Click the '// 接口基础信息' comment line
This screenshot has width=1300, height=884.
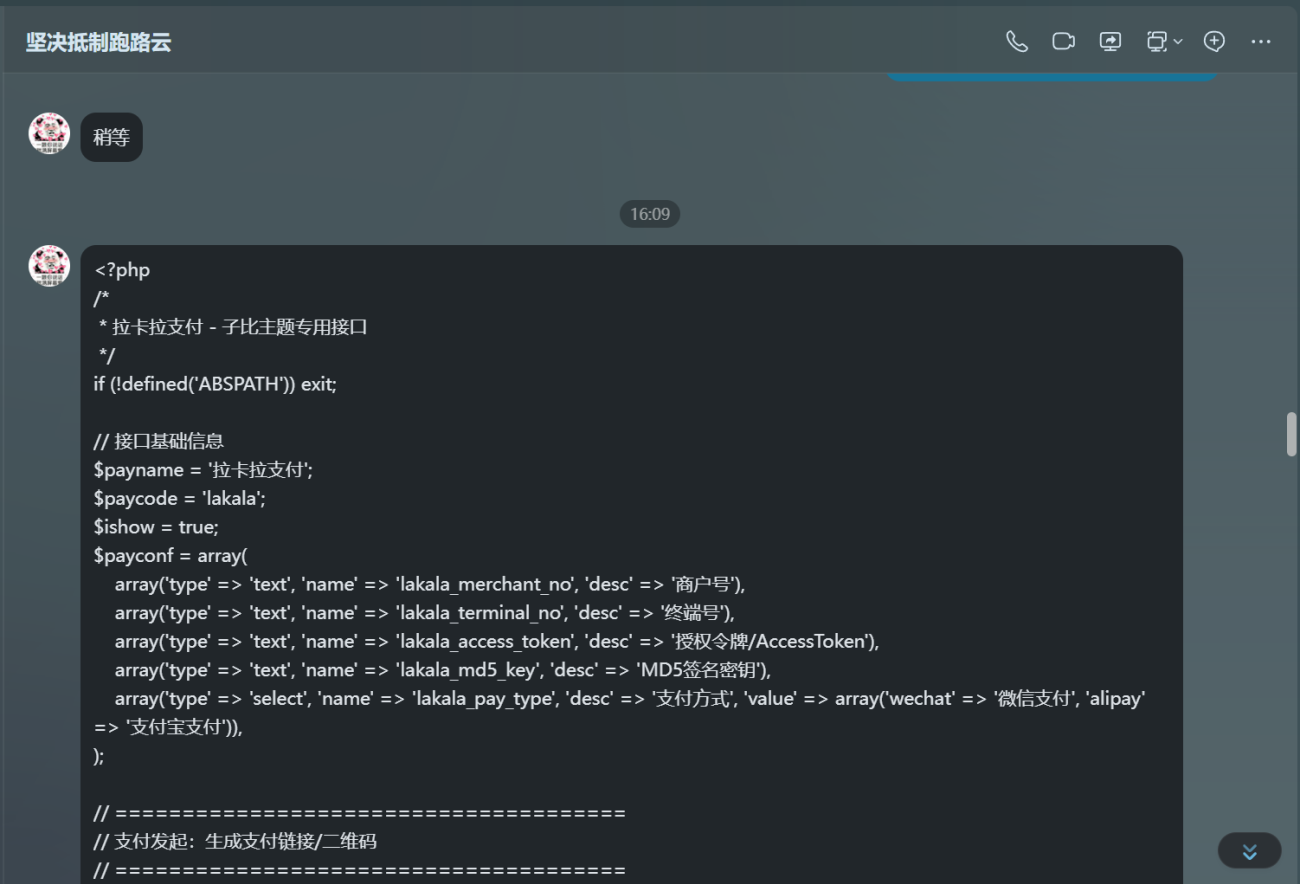coord(159,441)
